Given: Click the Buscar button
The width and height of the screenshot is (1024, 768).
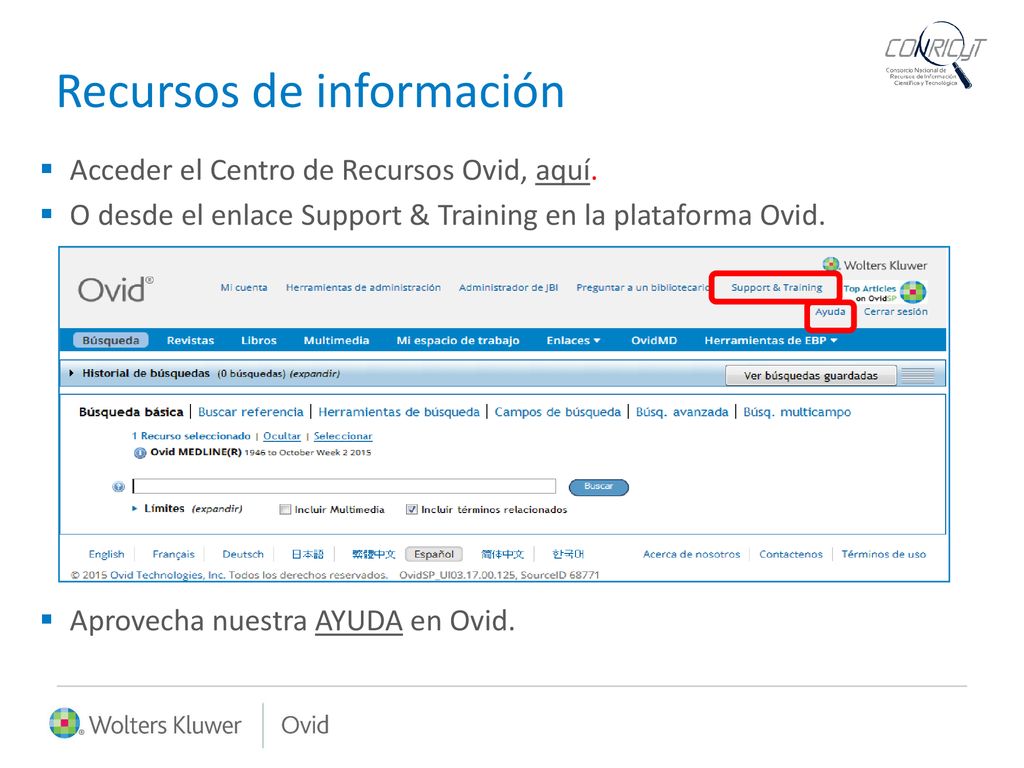Looking at the screenshot, I should pos(598,487).
